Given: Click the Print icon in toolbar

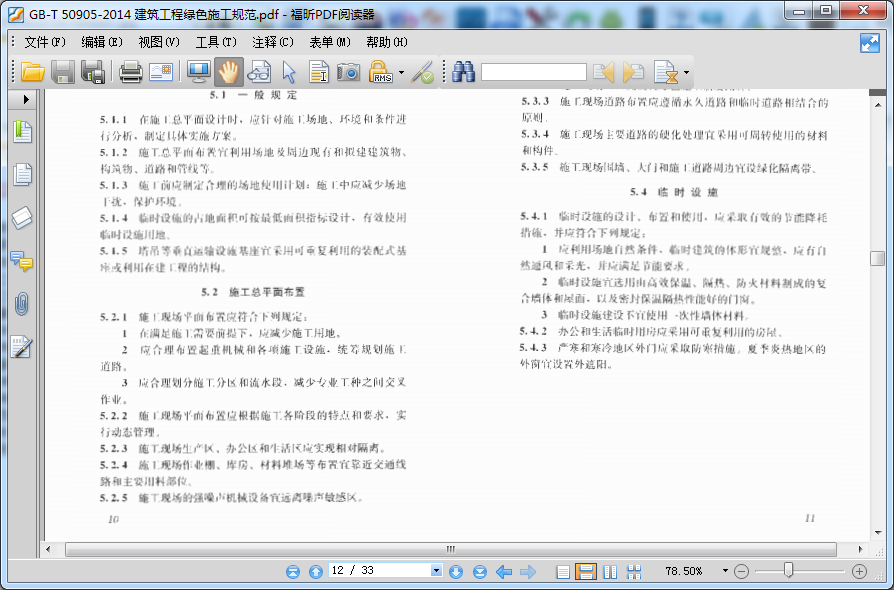Looking at the screenshot, I should coord(131,72).
